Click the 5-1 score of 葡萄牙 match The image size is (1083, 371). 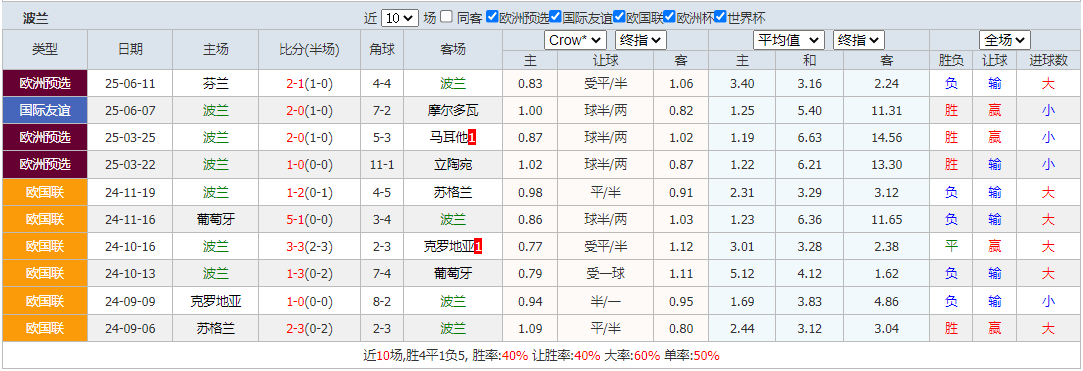tap(296, 220)
